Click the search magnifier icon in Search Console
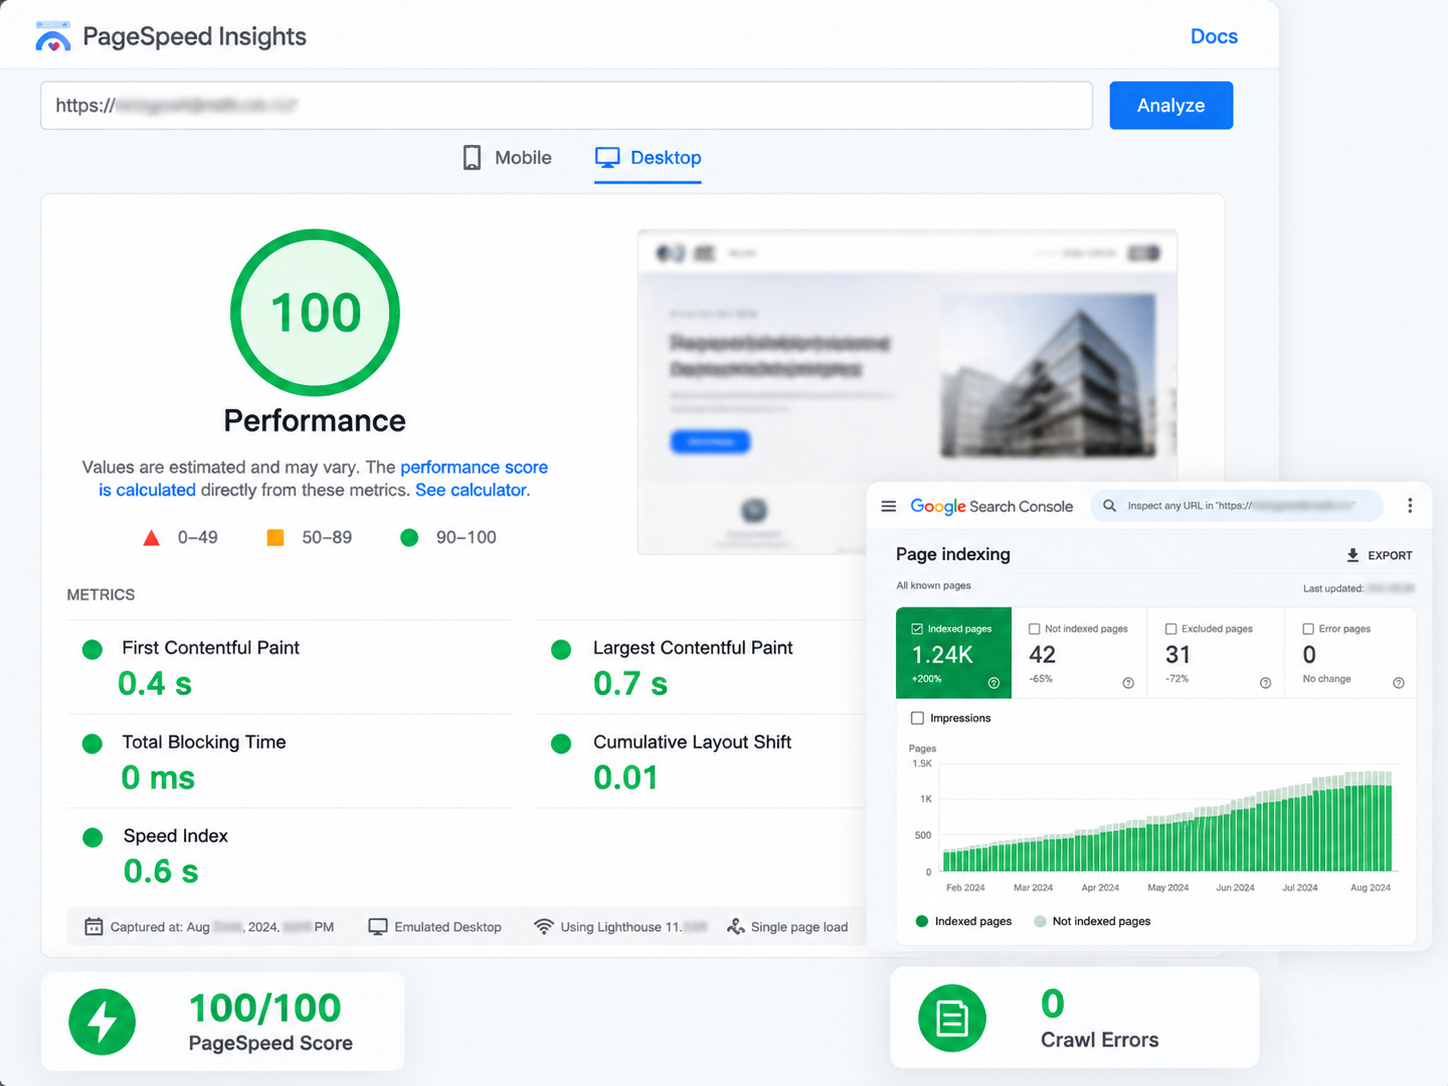Screen dimensions: 1448x1086 click(x=1109, y=506)
